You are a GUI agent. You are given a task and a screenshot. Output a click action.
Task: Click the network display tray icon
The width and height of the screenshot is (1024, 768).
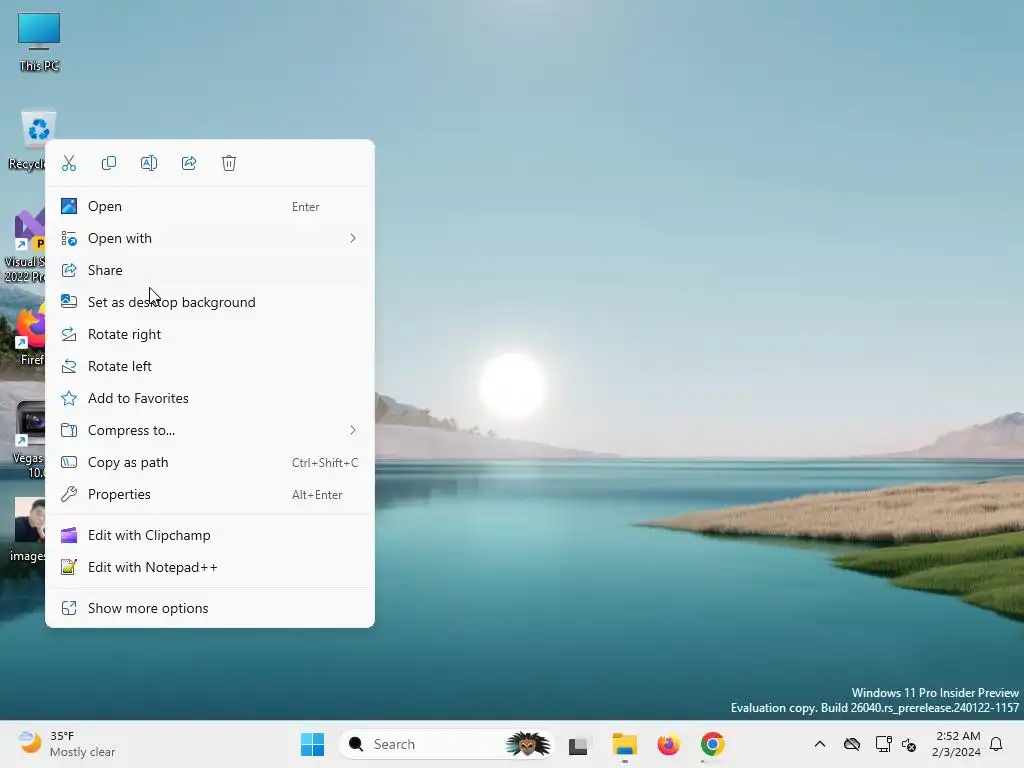click(883, 744)
